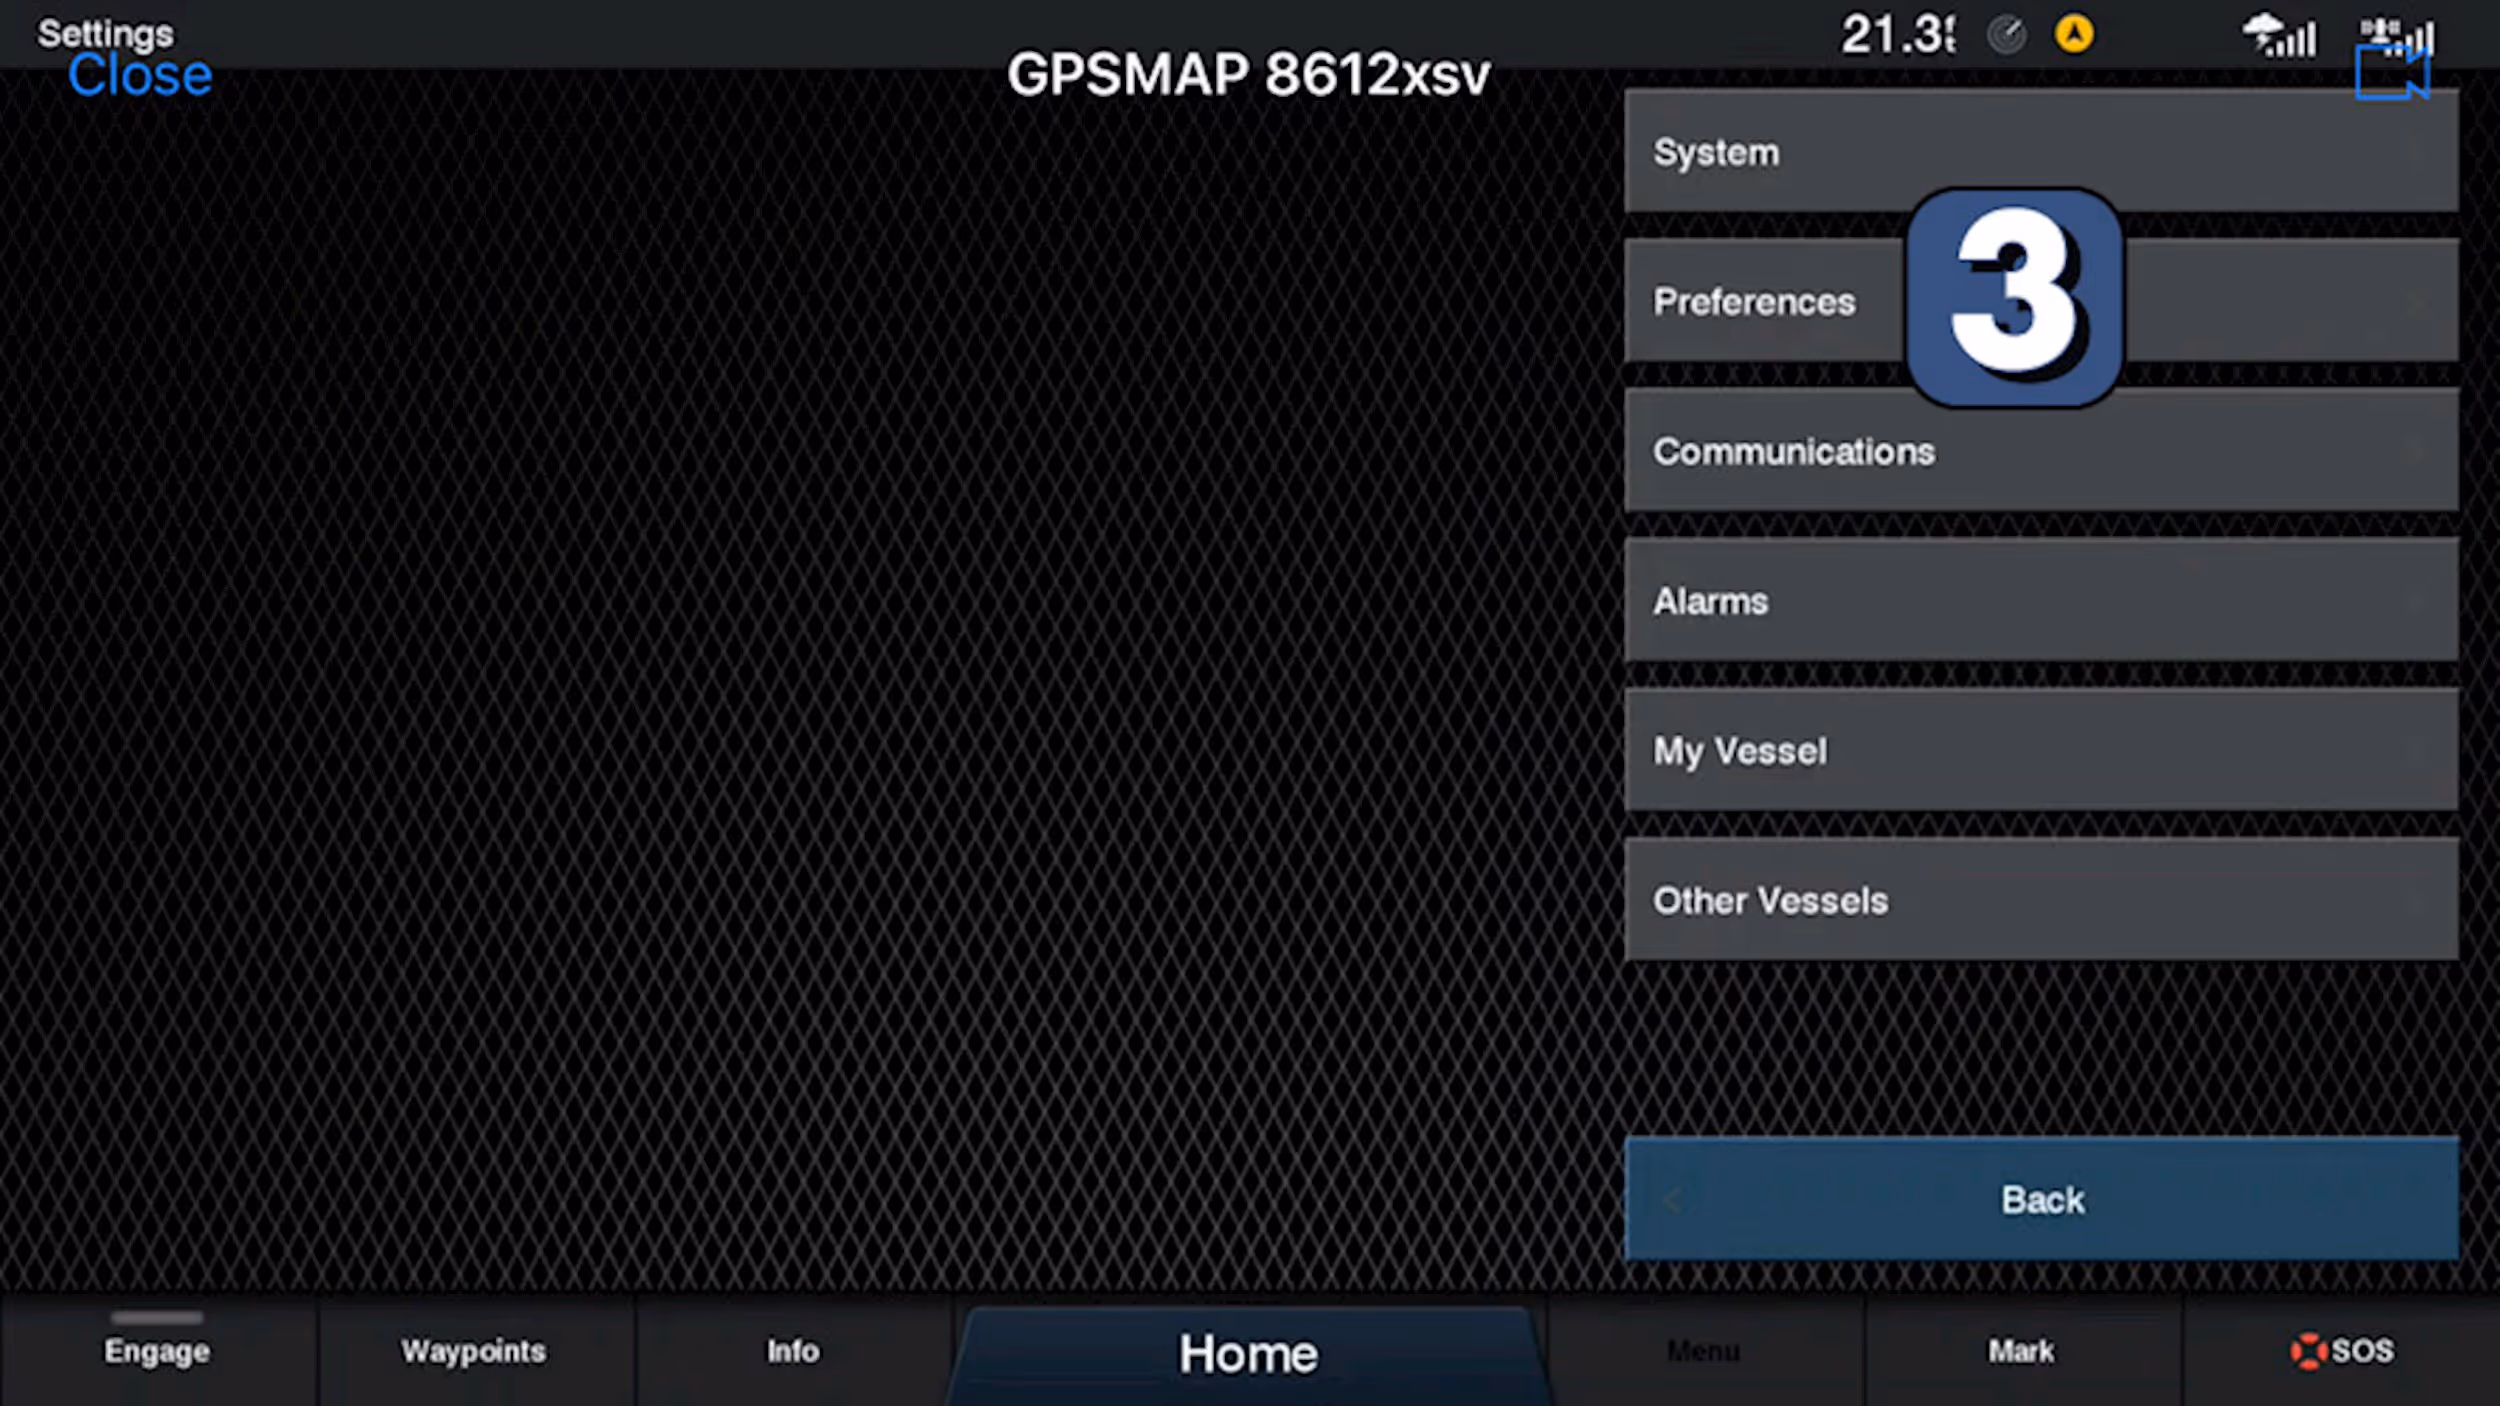Select Communications settings

[x=2041, y=451]
